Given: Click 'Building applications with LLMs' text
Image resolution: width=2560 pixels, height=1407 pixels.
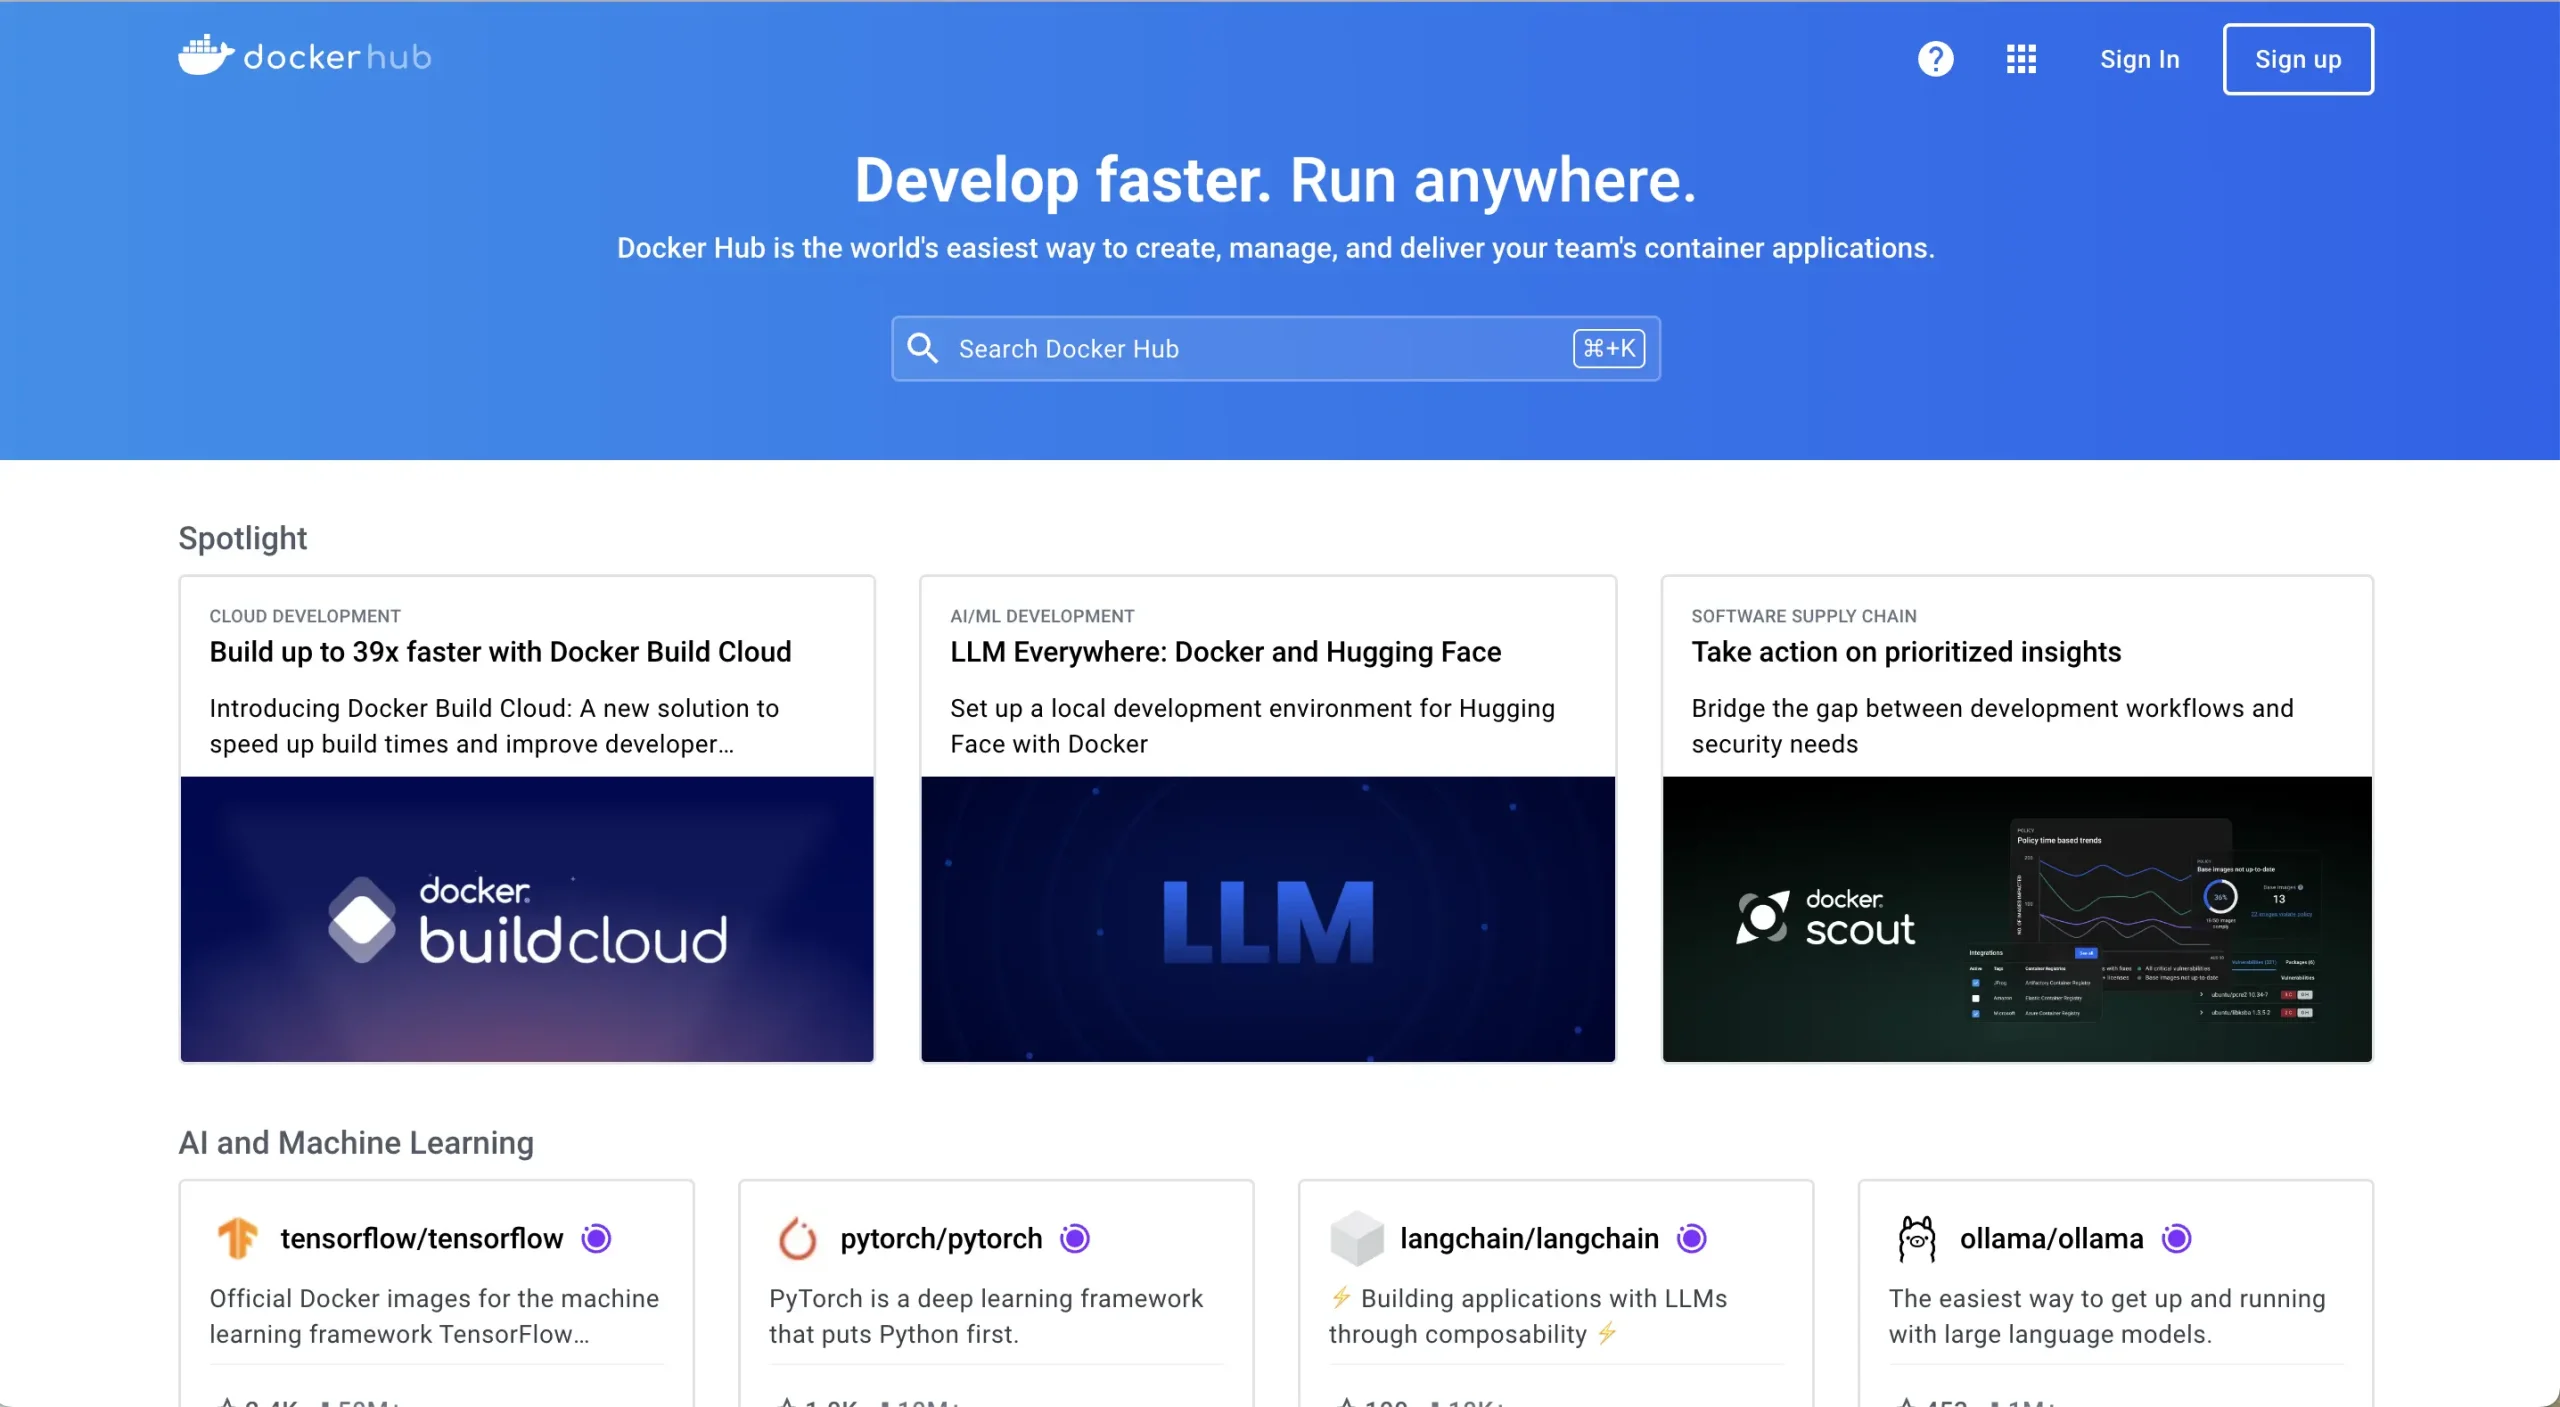Looking at the screenshot, I should pyautogui.click(x=1528, y=1316).
